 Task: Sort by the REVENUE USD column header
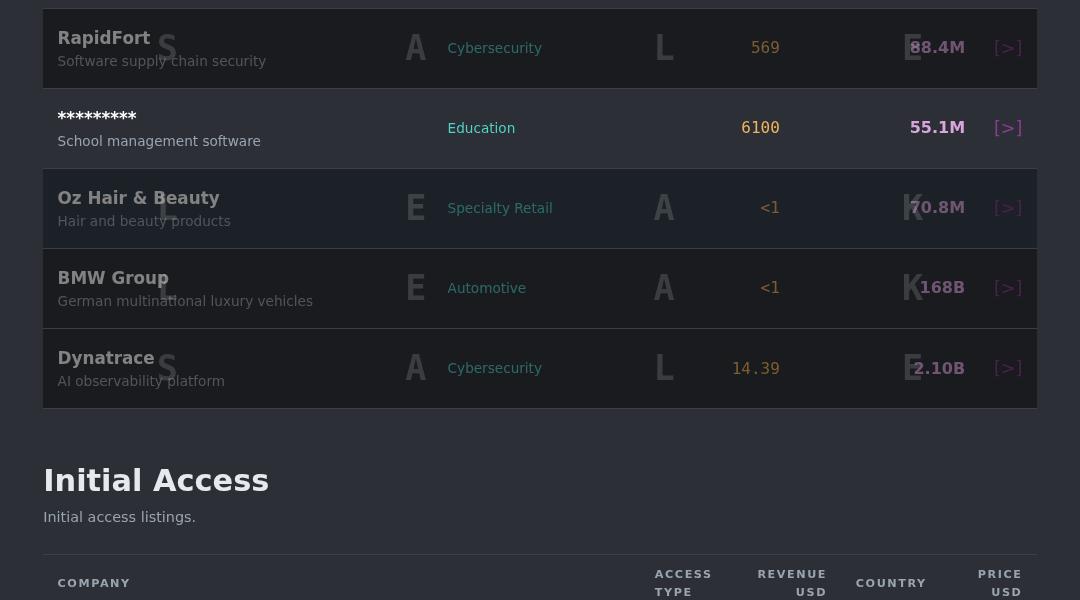click(791, 583)
